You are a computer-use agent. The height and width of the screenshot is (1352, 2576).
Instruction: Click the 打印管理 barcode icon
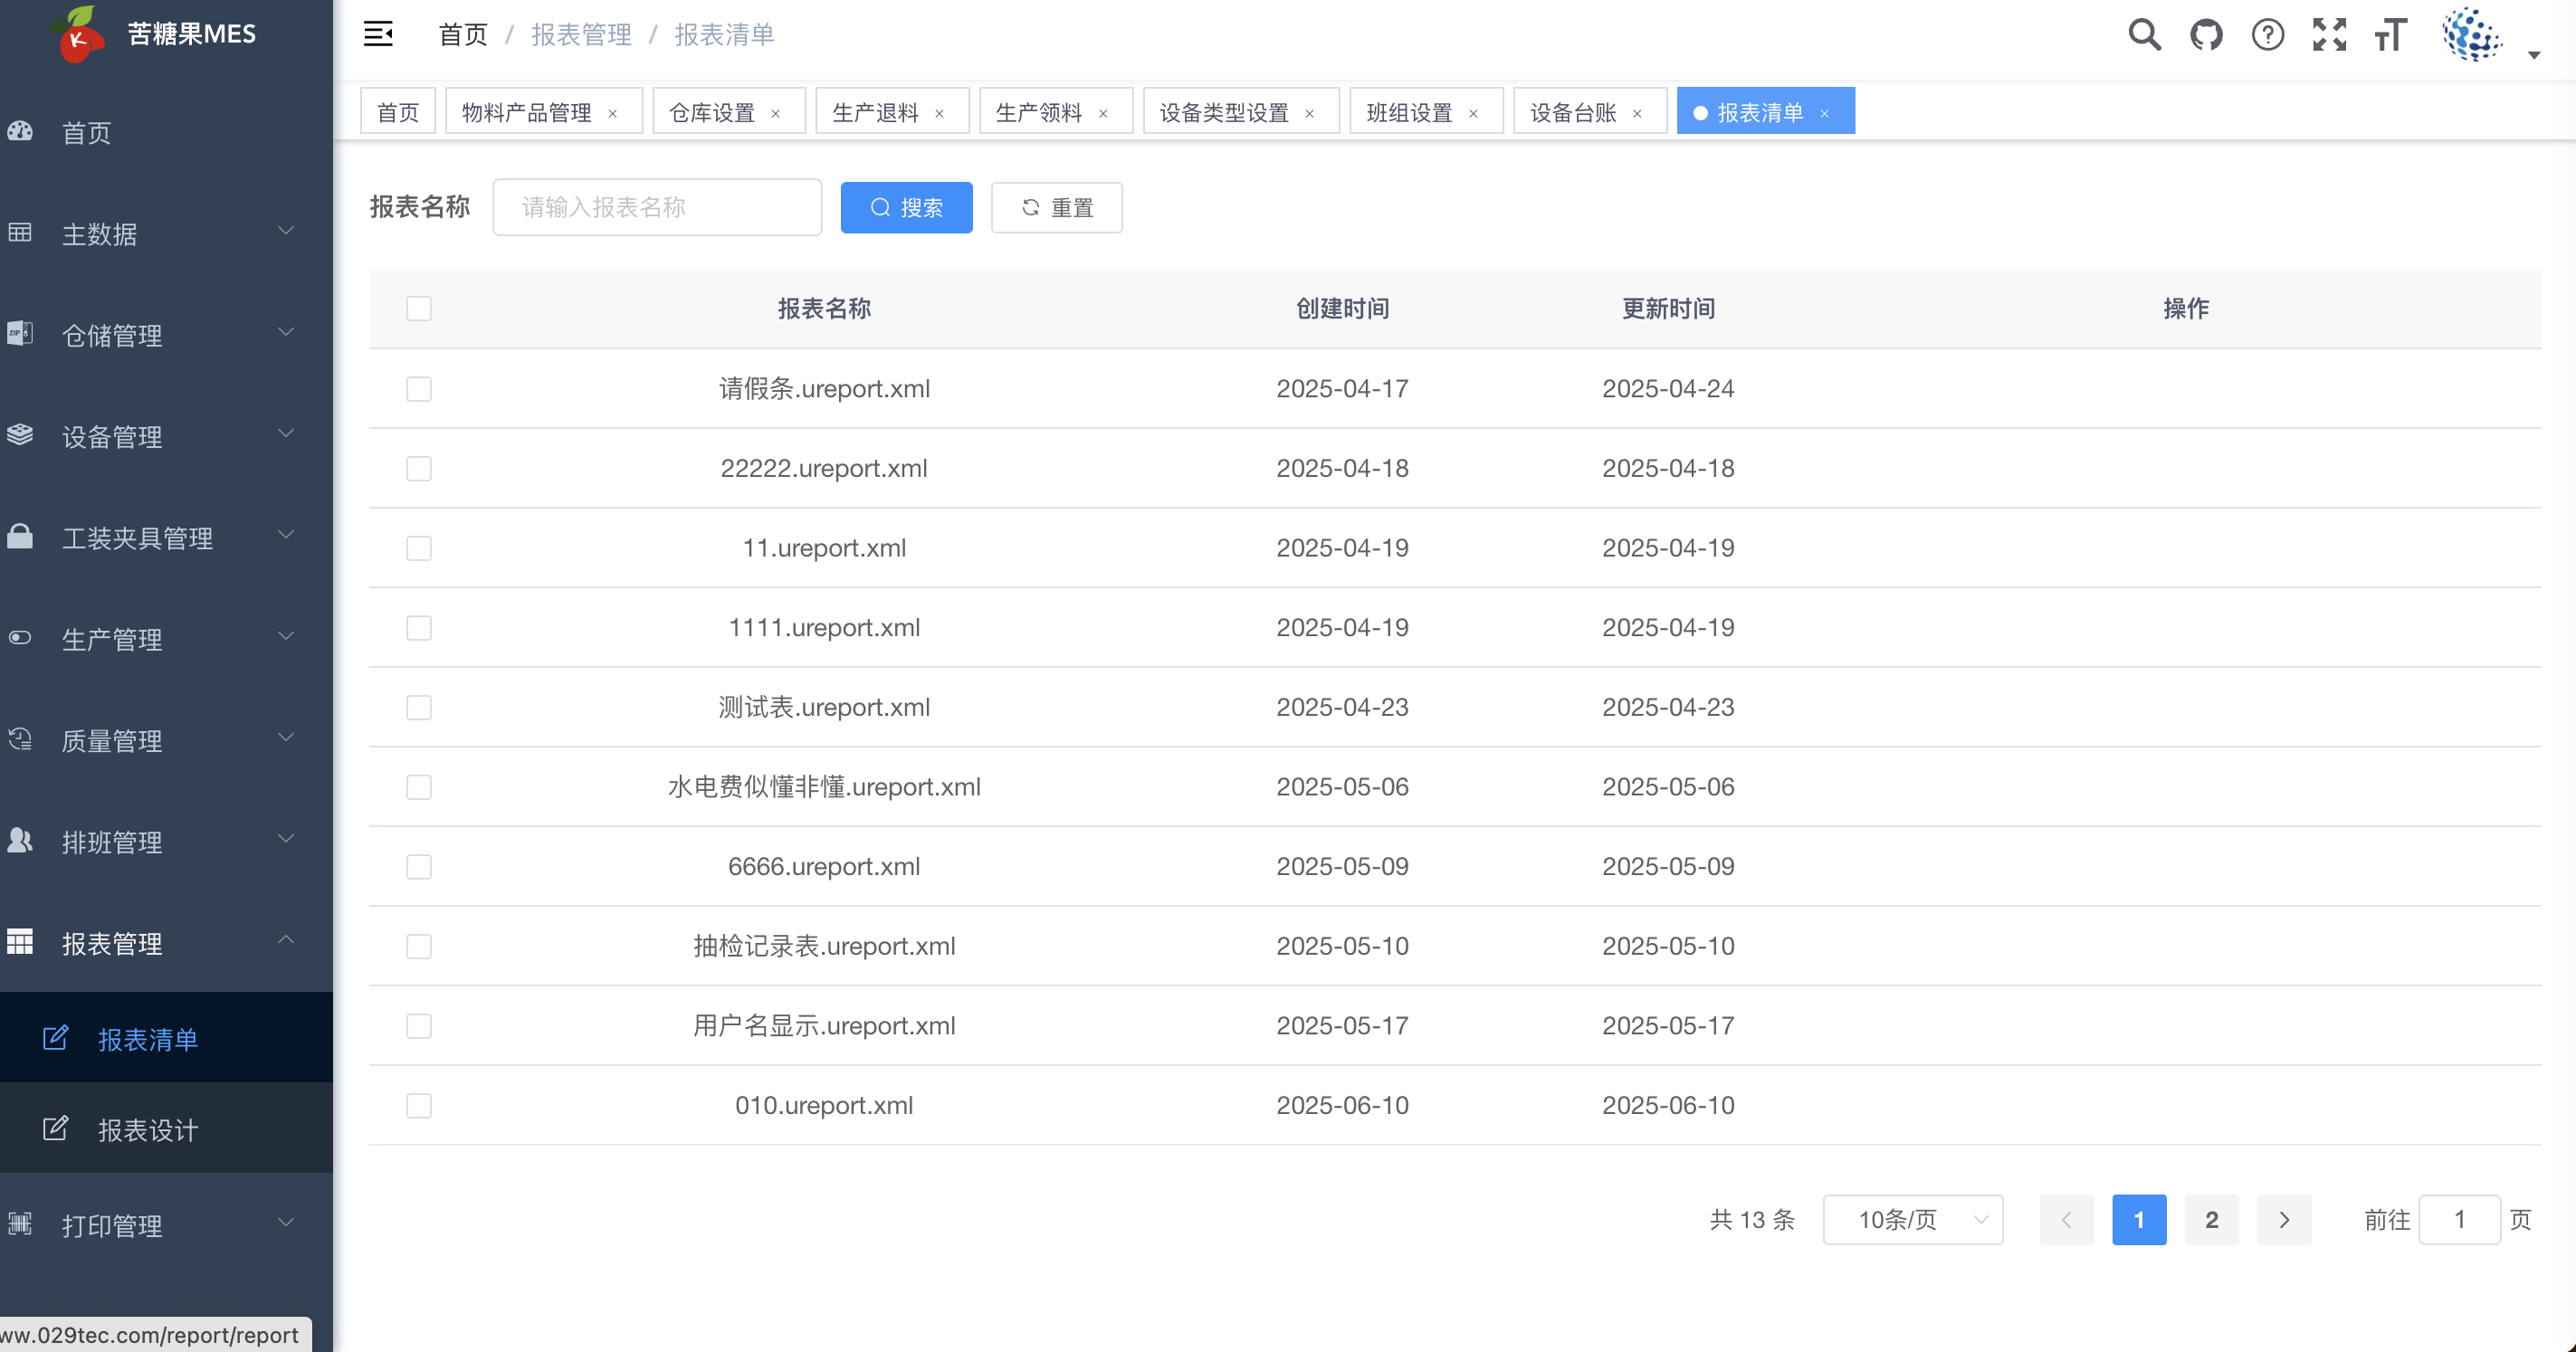[20, 1223]
